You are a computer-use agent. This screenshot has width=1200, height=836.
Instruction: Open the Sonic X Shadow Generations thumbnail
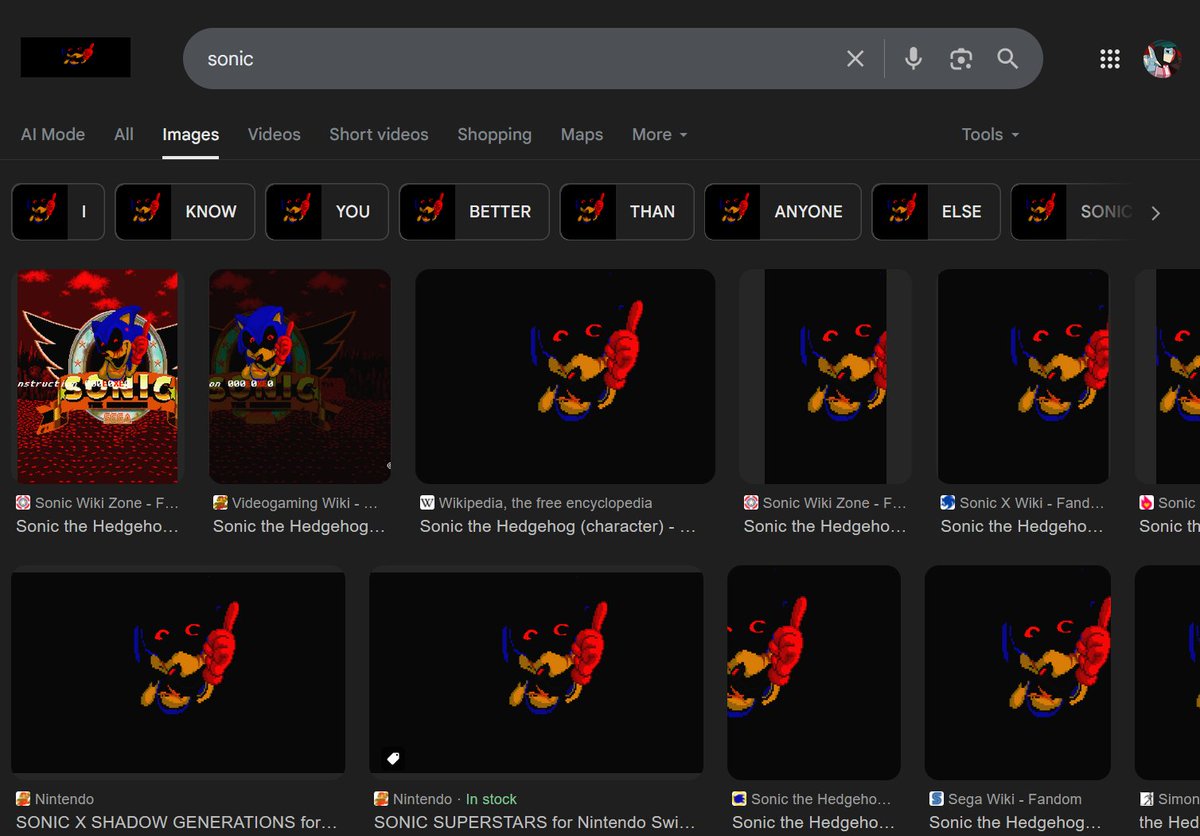(x=178, y=673)
